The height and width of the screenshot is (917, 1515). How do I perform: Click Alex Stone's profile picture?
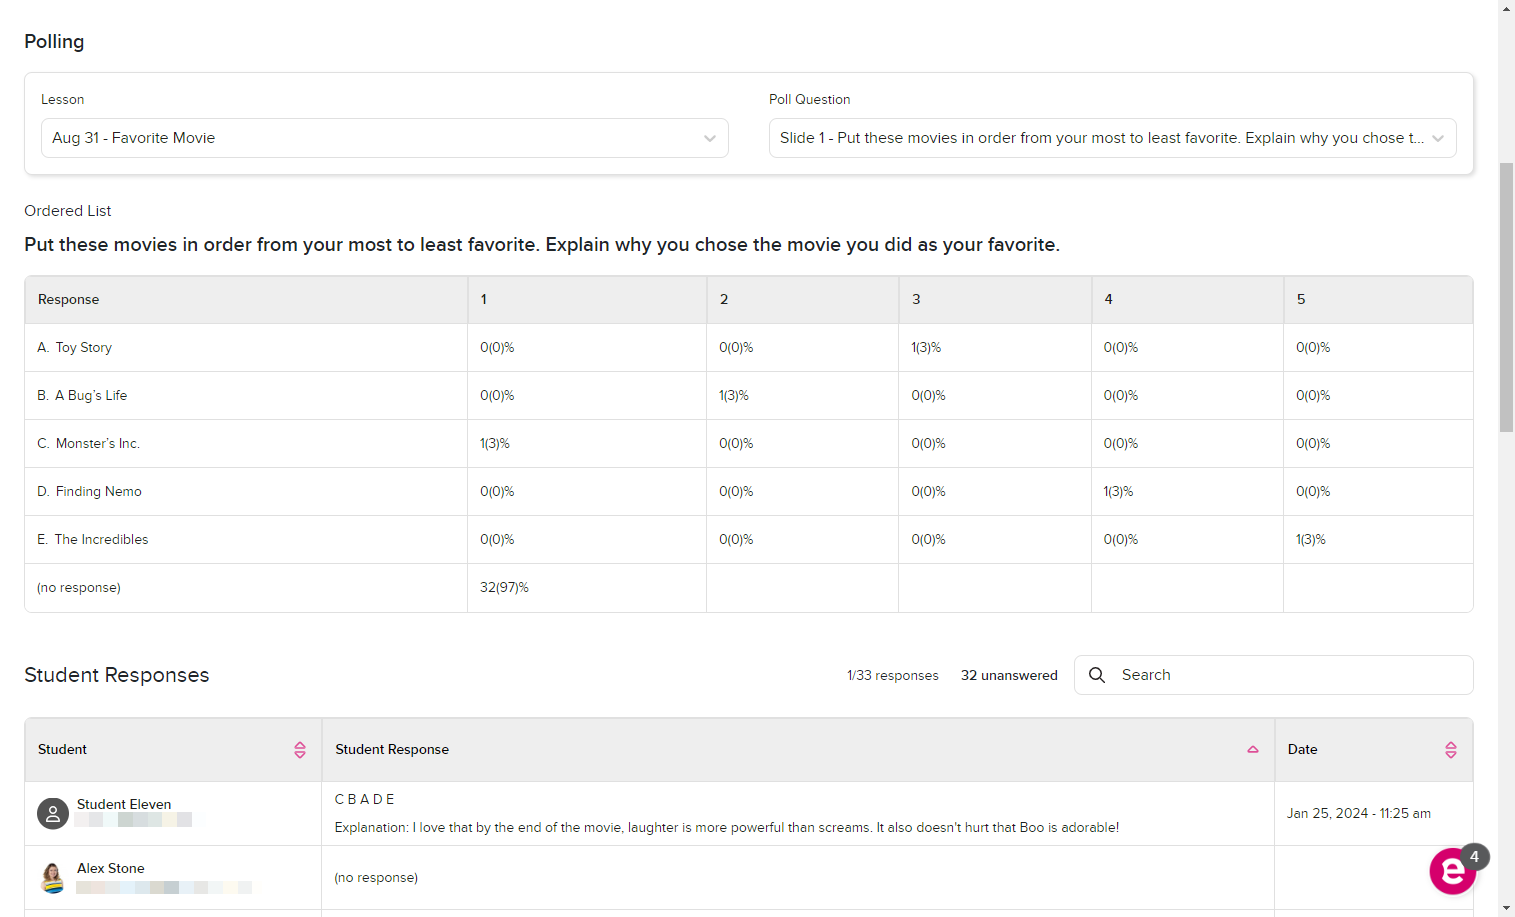click(53, 878)
